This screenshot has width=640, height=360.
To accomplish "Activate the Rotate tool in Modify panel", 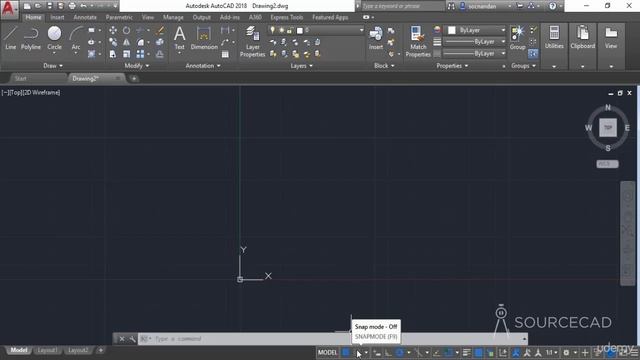I will pyautogui.click(x=127, y=30).
